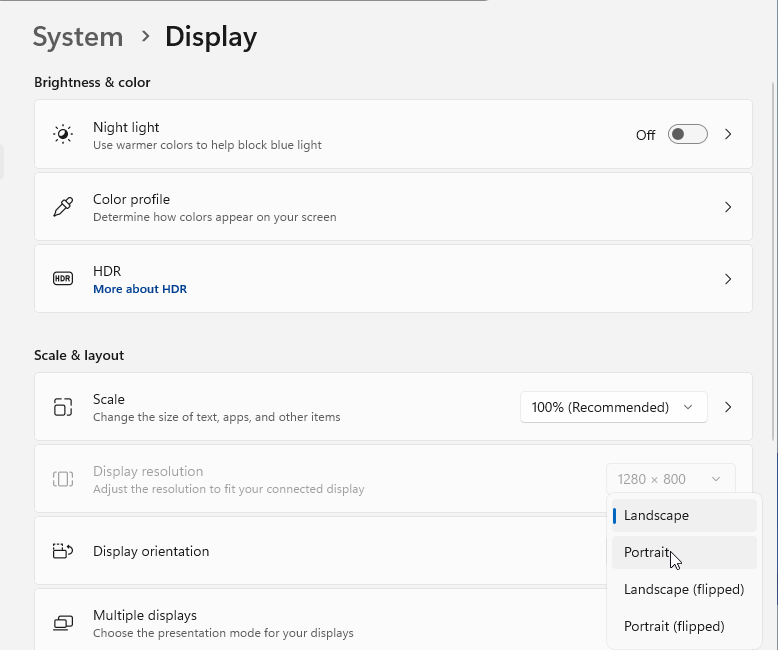Click the breadcrumb separator chevron after System
This screenshot has width=778, height=650.
pos(145,36)
